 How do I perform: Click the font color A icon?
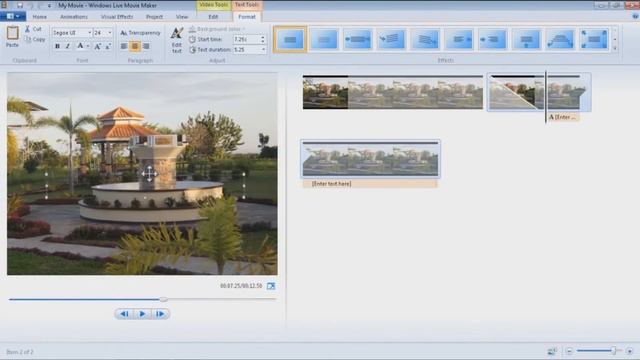pyautogui.click(x=80, y=46)
